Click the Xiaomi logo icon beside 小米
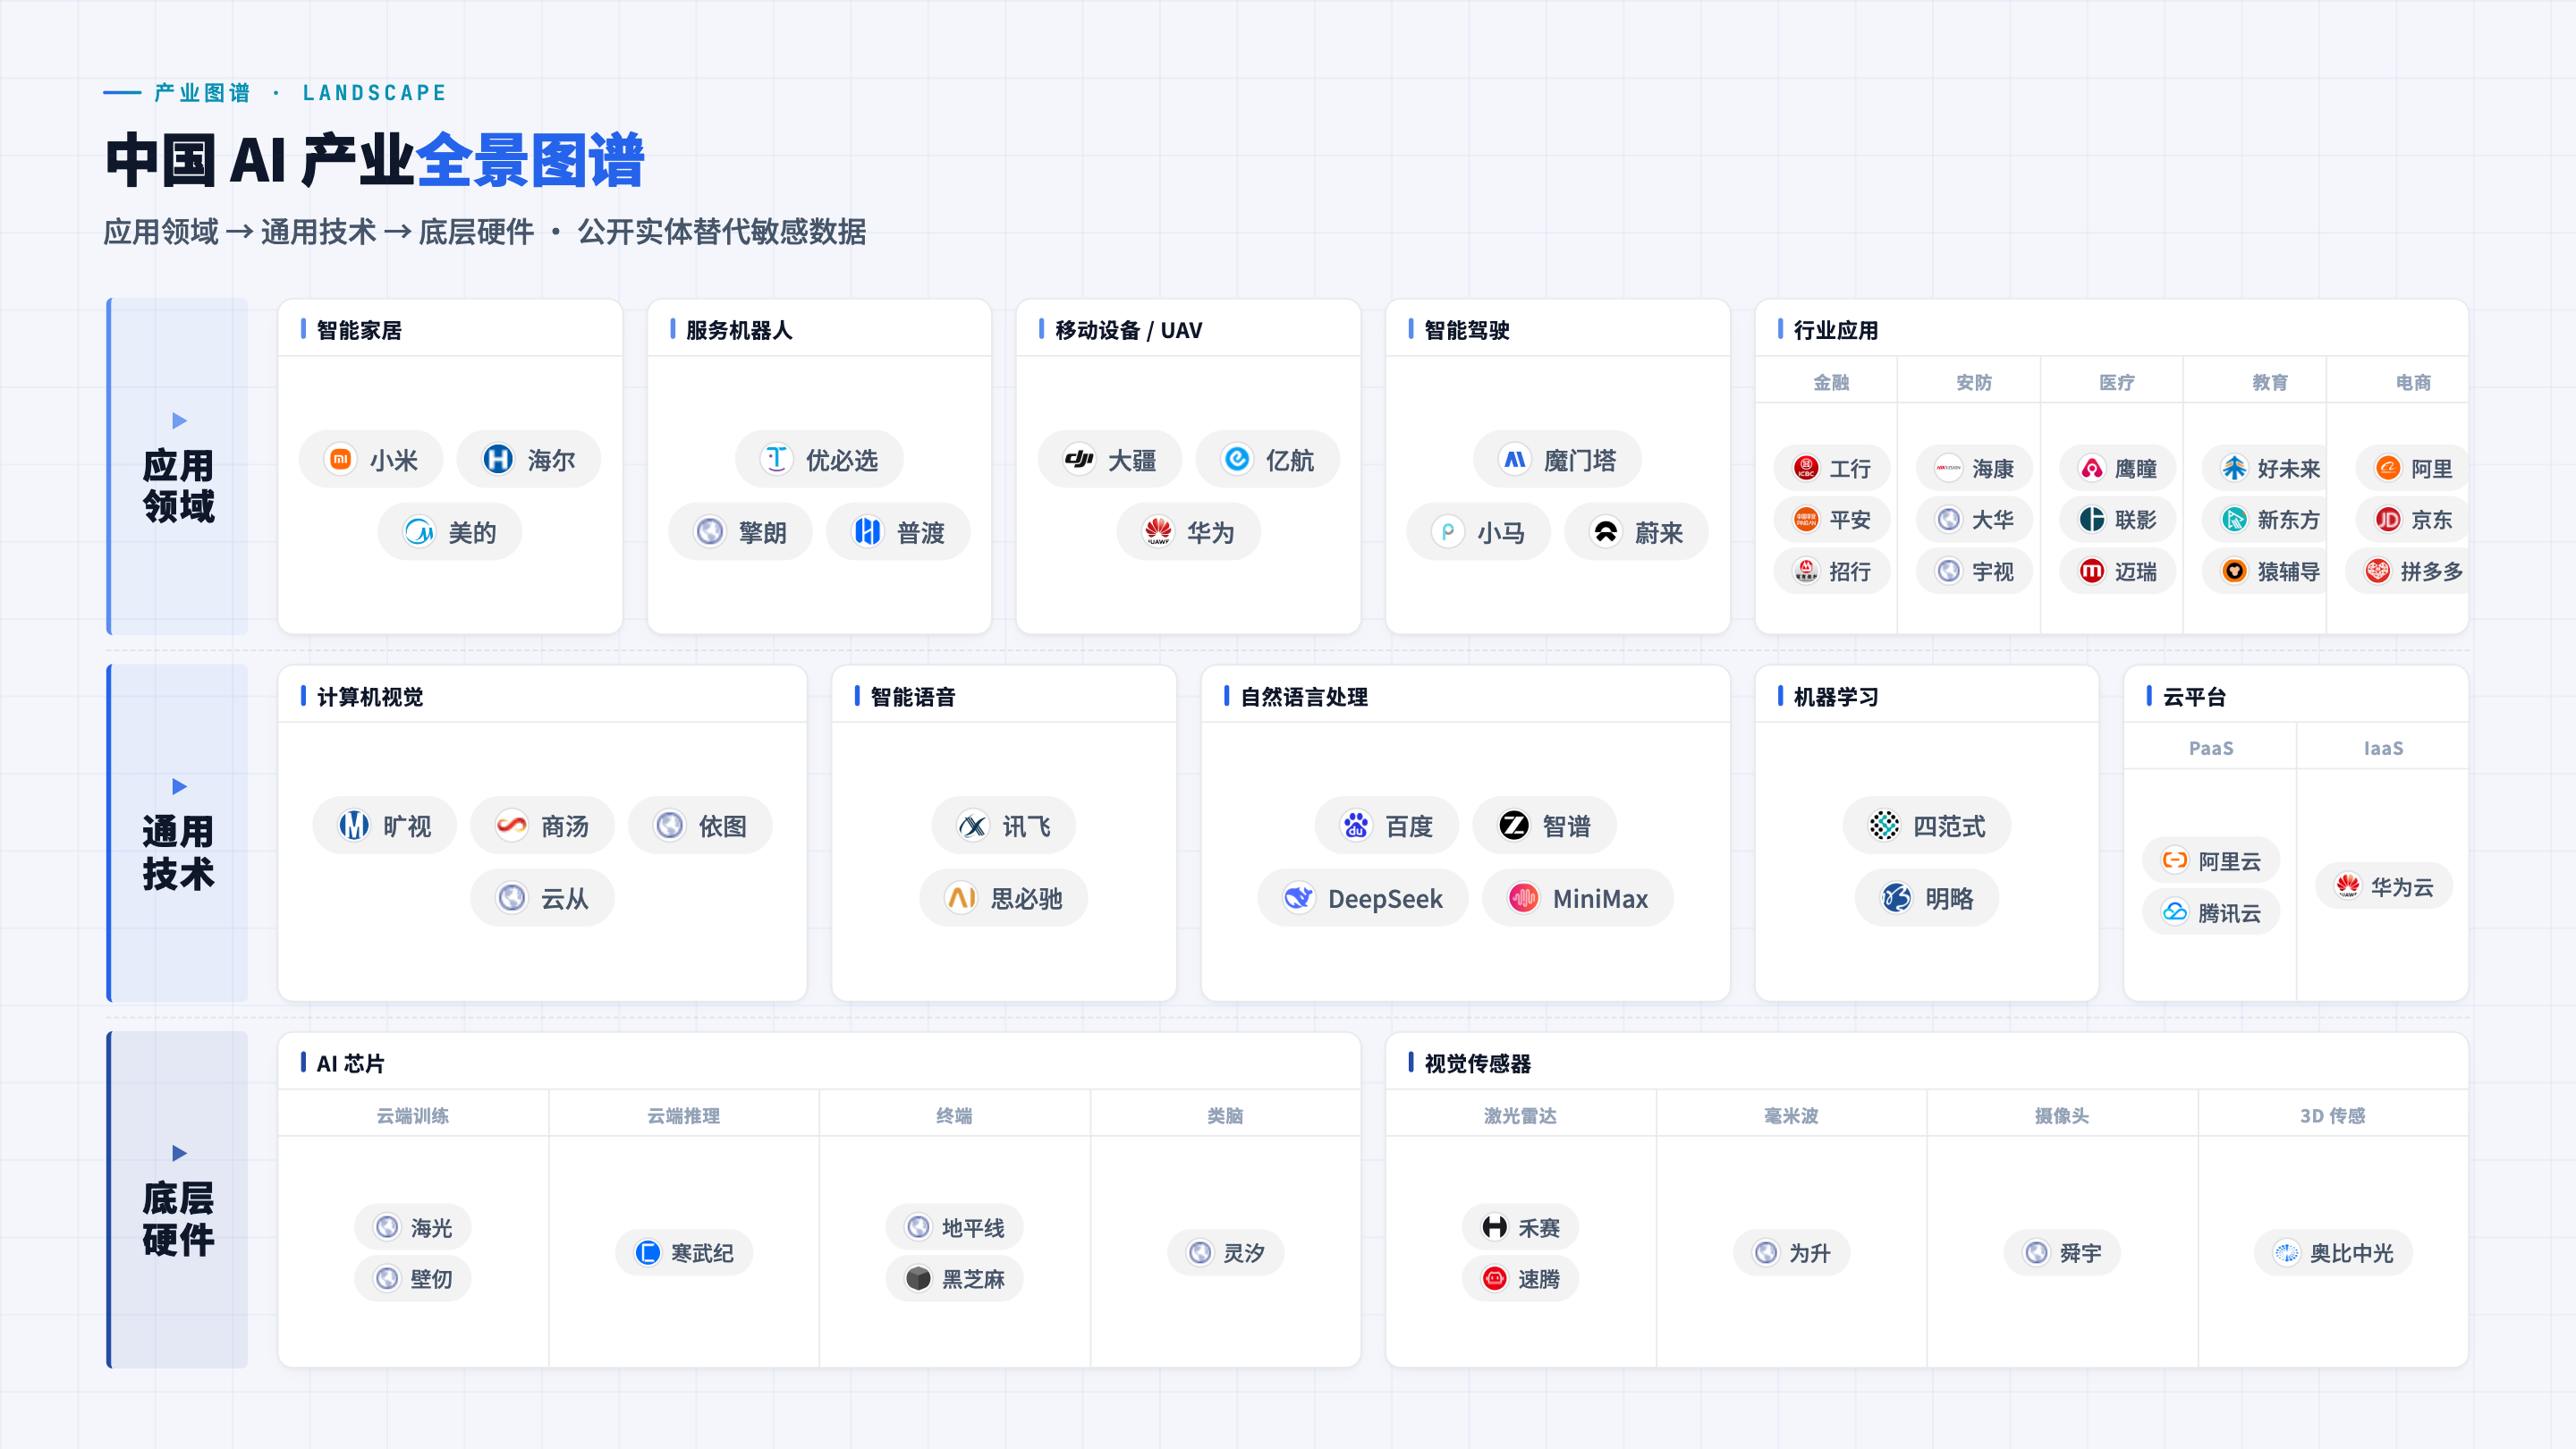Viewport: 2576px width, 1449px height. pos(341,460)
